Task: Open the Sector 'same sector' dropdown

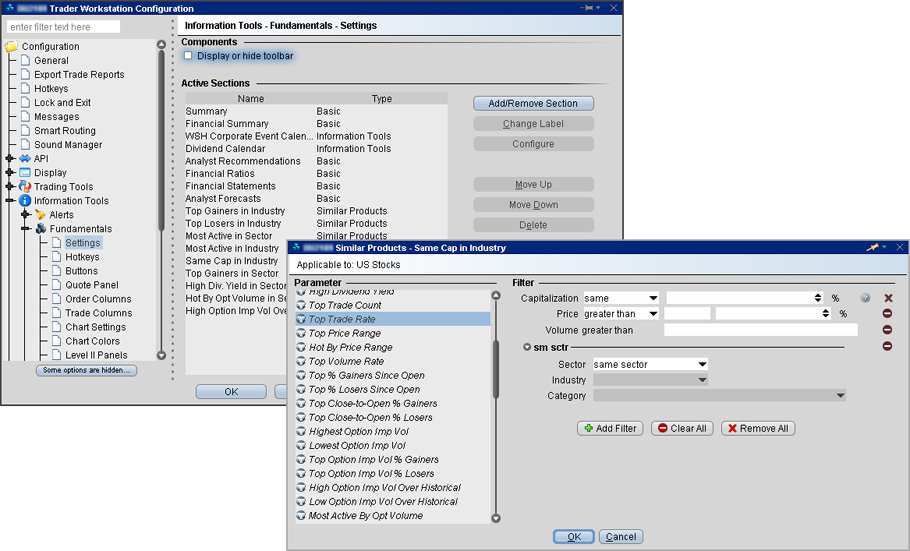Action: tap(702, 365)
